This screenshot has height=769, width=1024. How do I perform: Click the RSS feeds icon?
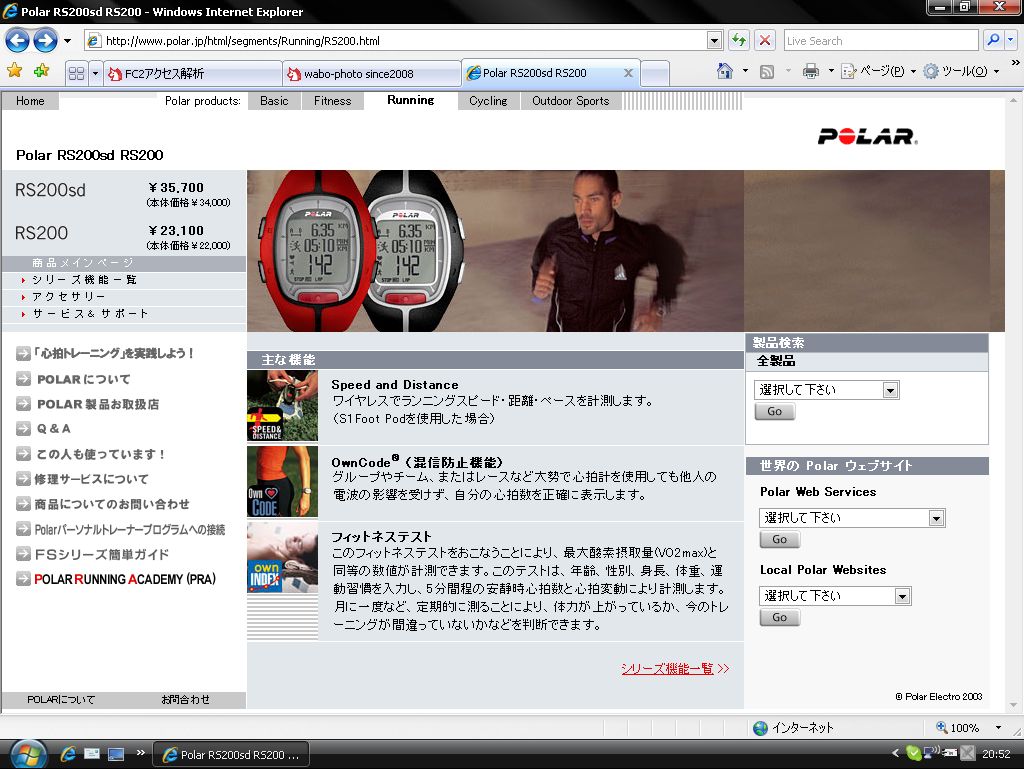coord(767,71)
